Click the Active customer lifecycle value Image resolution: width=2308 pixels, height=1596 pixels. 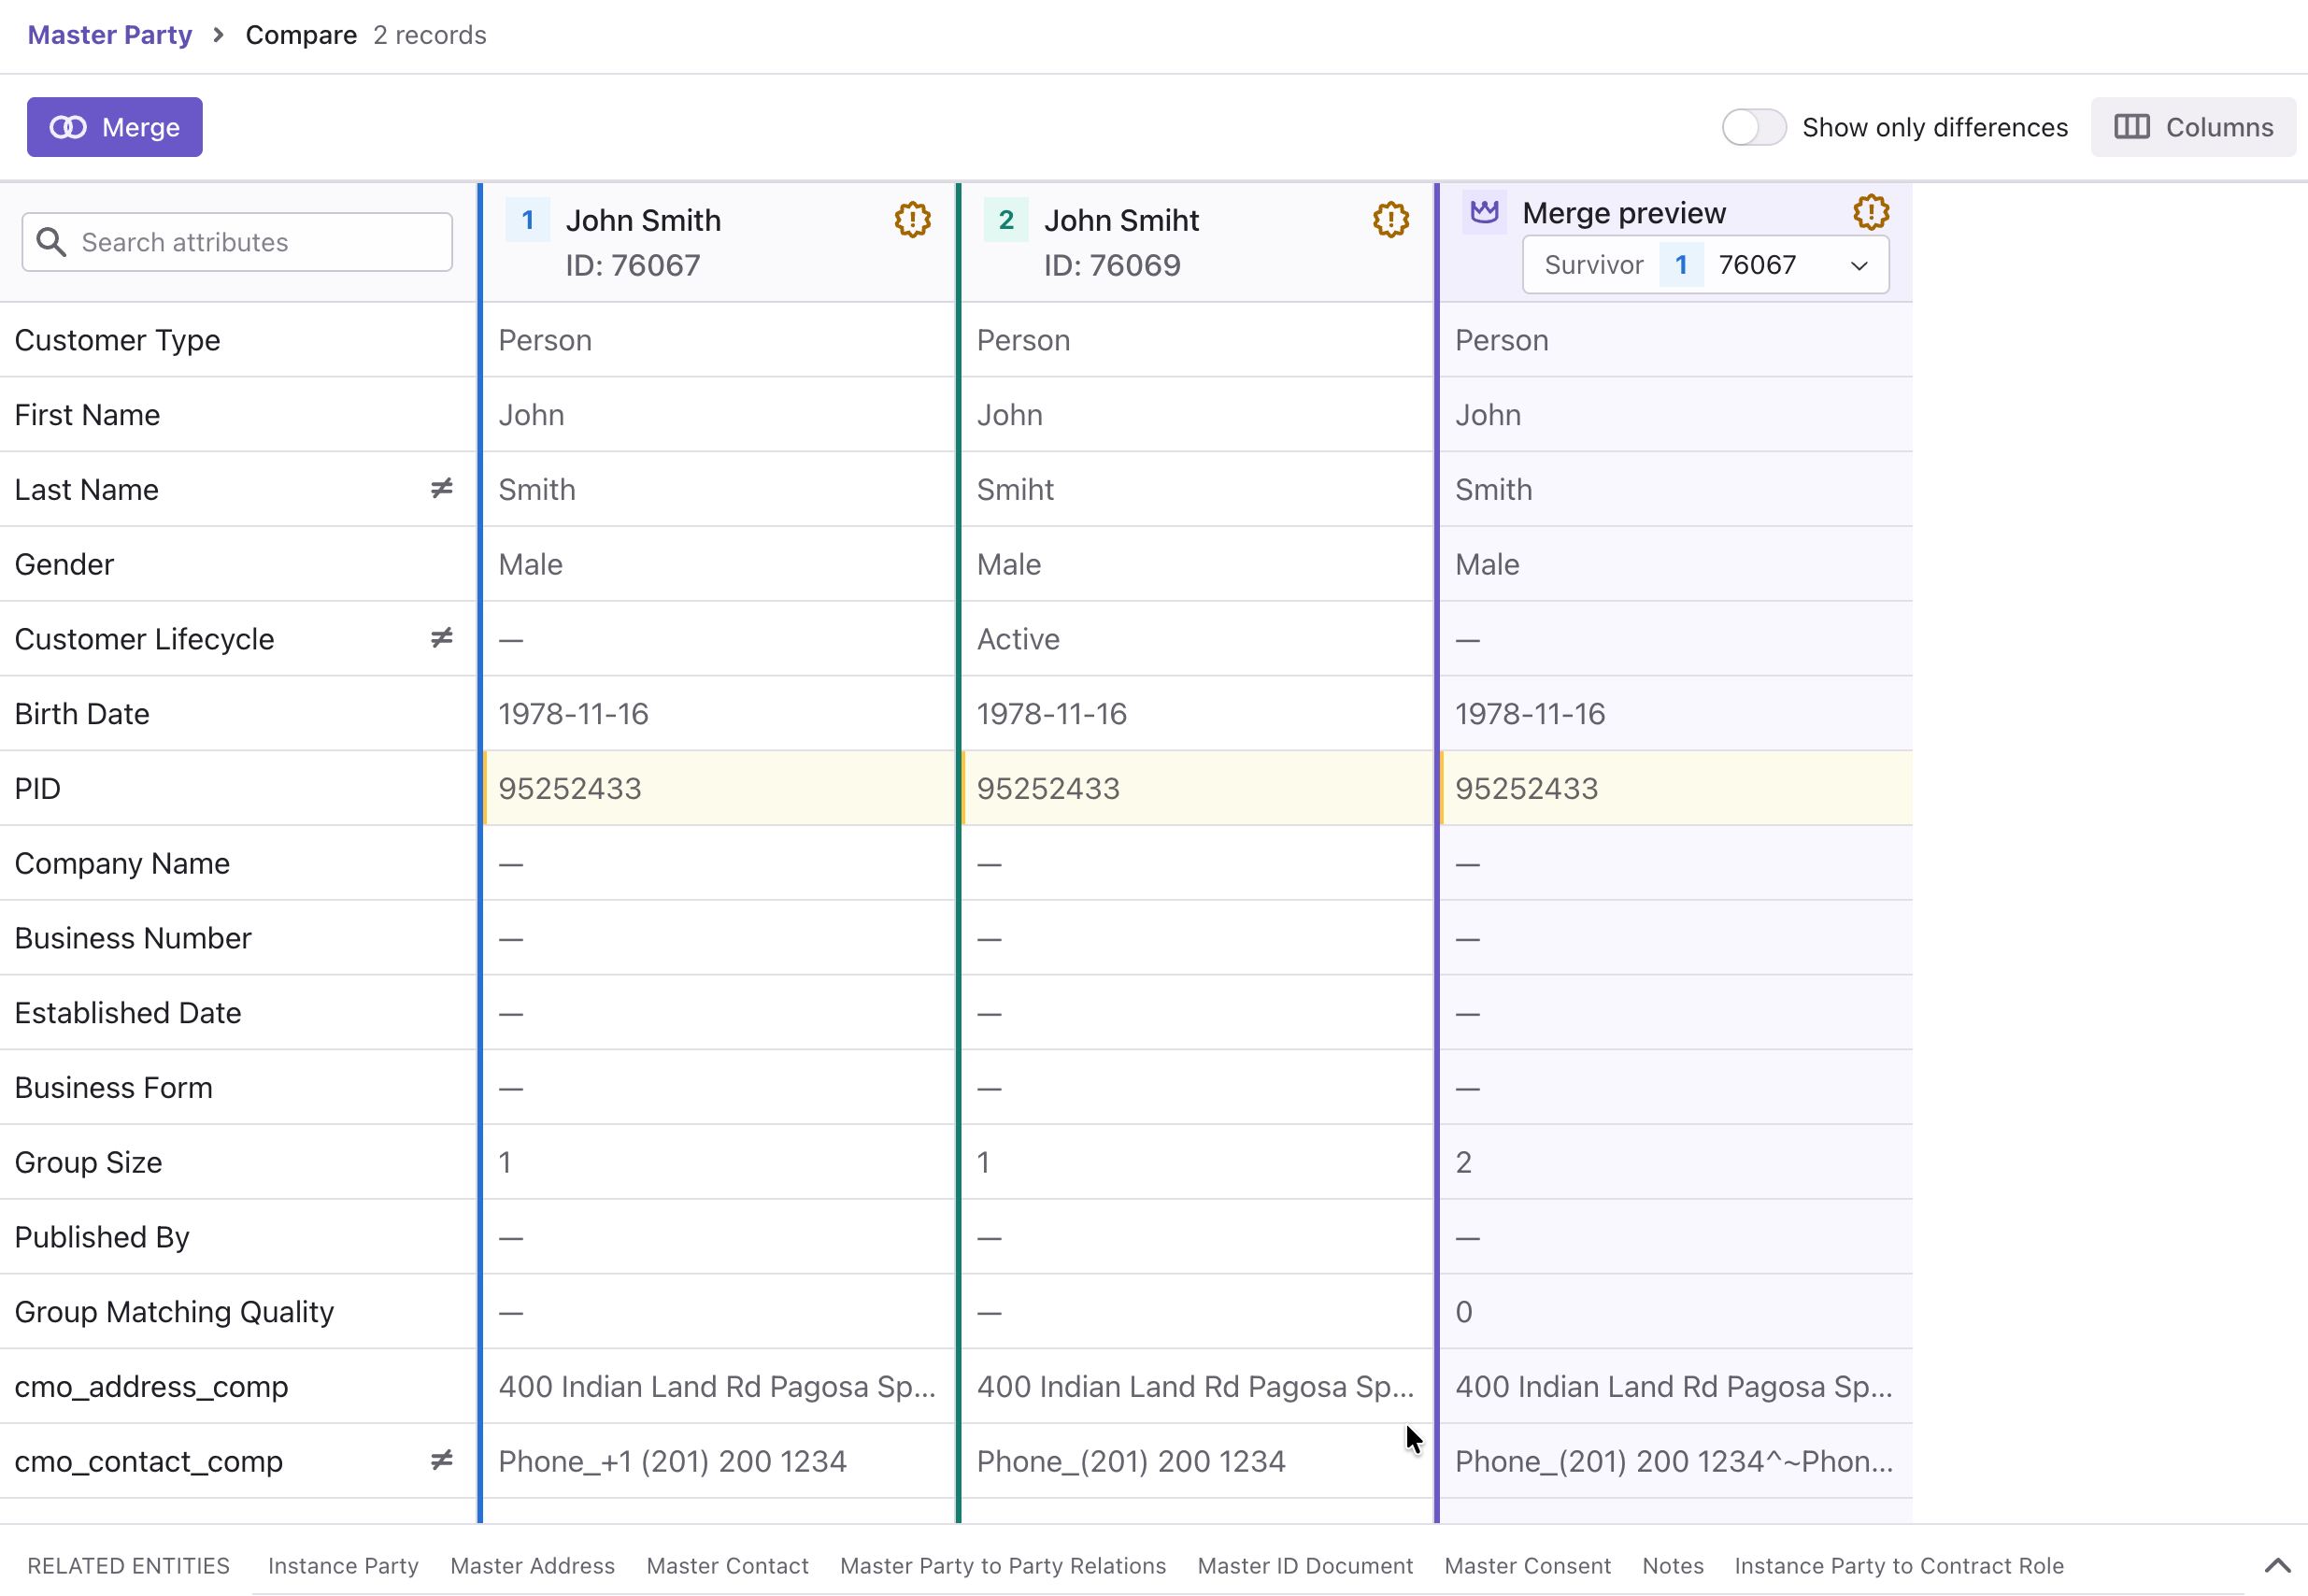tap(1018, 639)
